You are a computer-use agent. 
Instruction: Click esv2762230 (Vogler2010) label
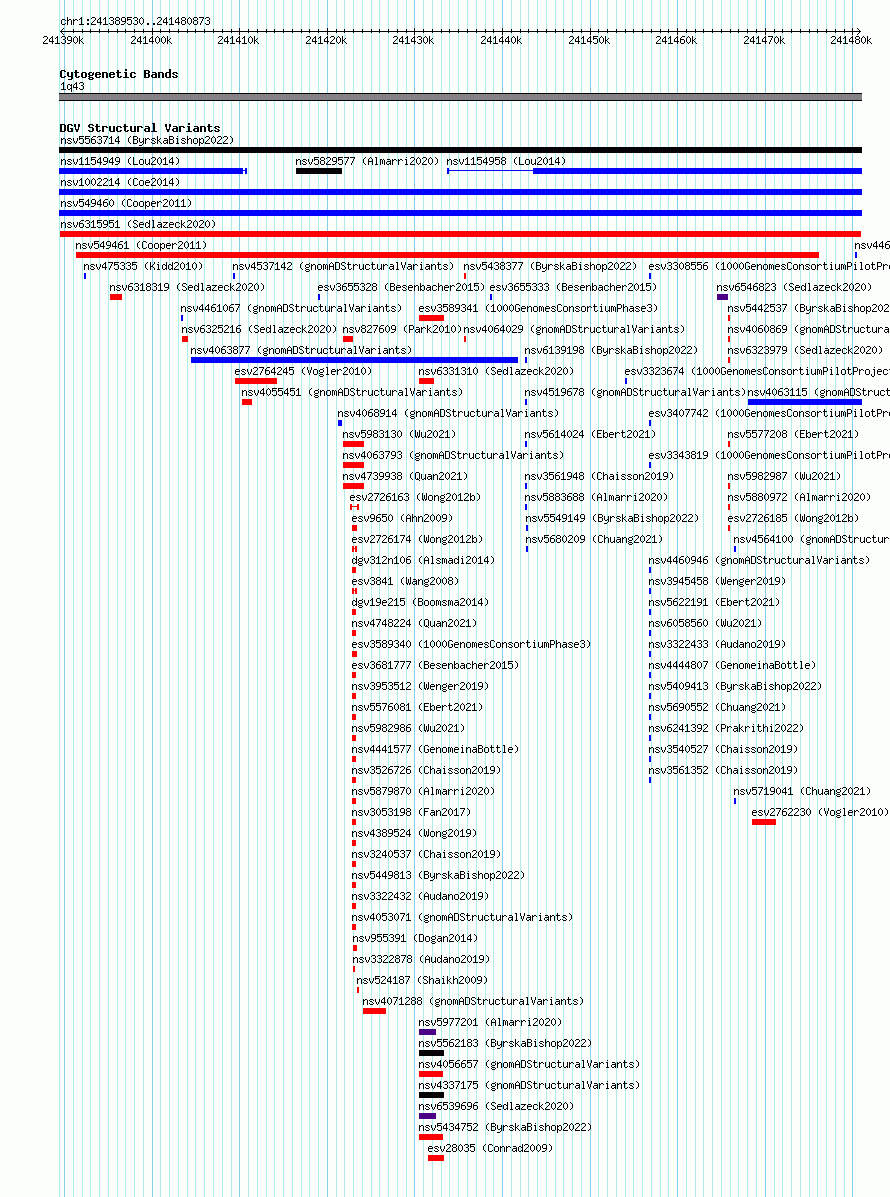pos(820,812)
